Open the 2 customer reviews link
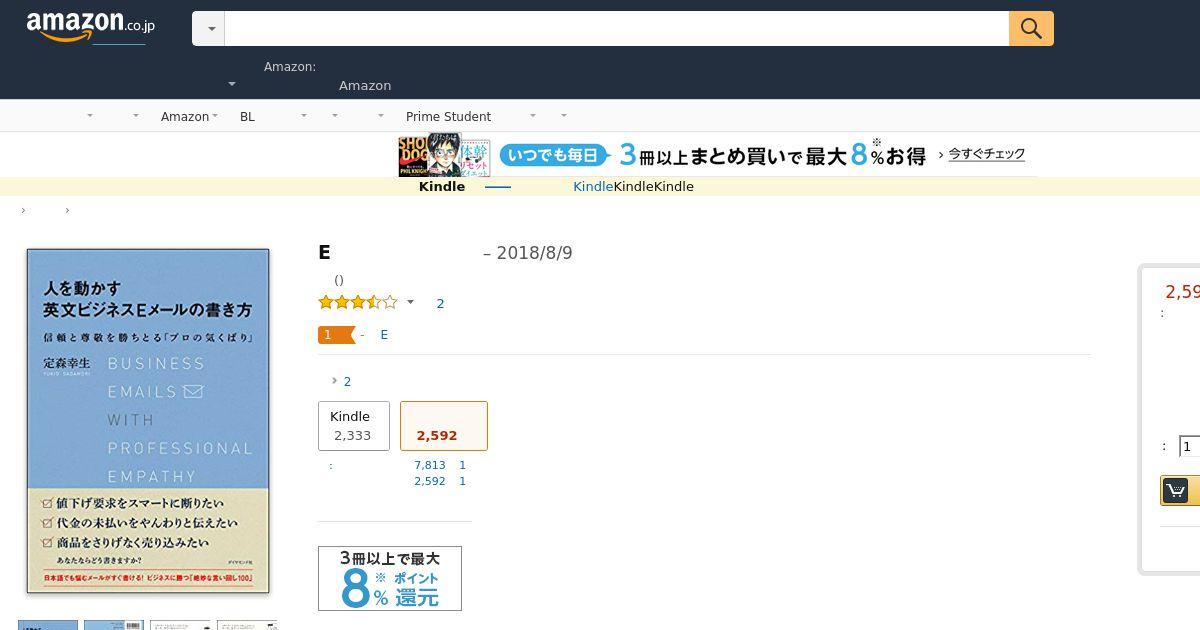 [440, 303]
